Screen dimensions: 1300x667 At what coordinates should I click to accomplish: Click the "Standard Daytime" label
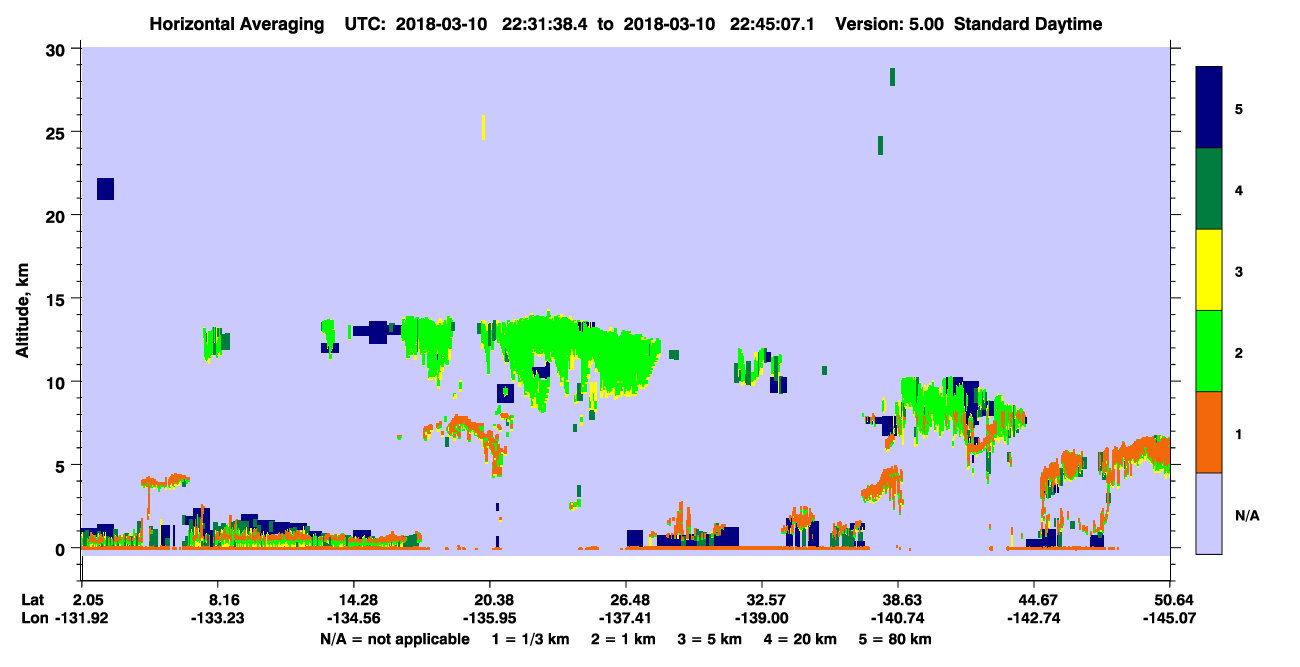coord(1028,24)
